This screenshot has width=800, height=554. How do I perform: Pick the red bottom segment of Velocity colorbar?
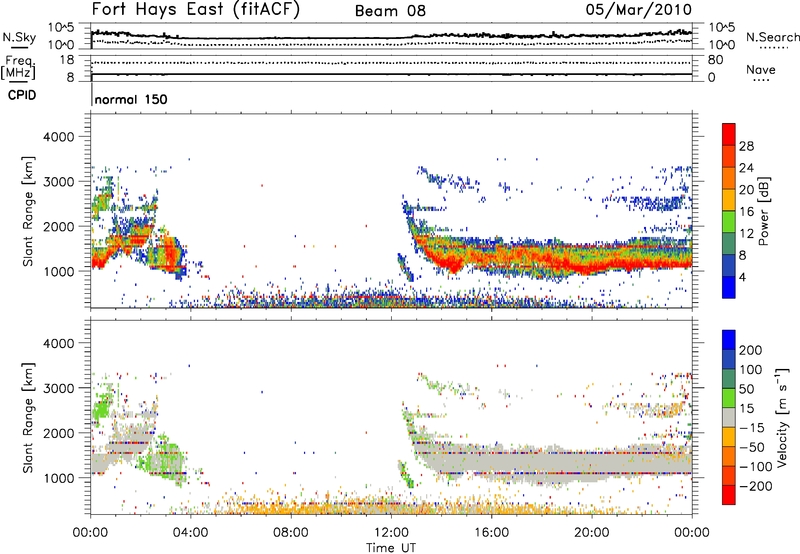(729, 495)
